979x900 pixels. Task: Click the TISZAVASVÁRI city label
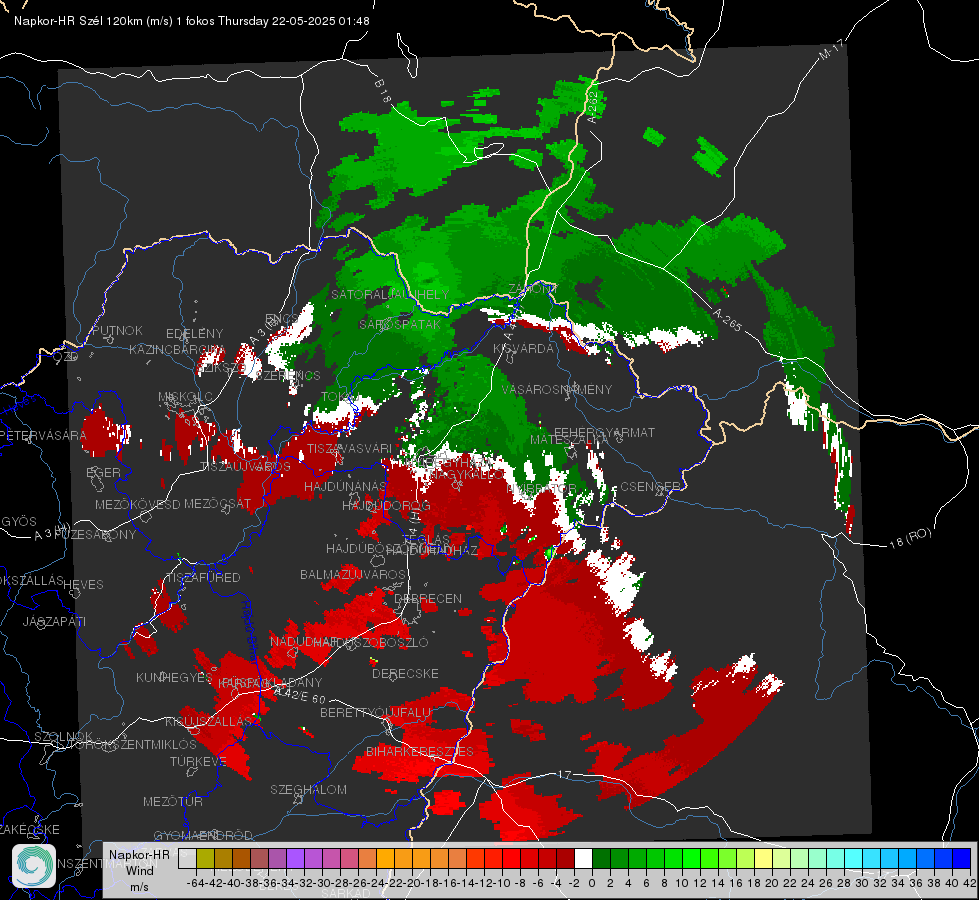pyautogui.click(x=350, y=448)
